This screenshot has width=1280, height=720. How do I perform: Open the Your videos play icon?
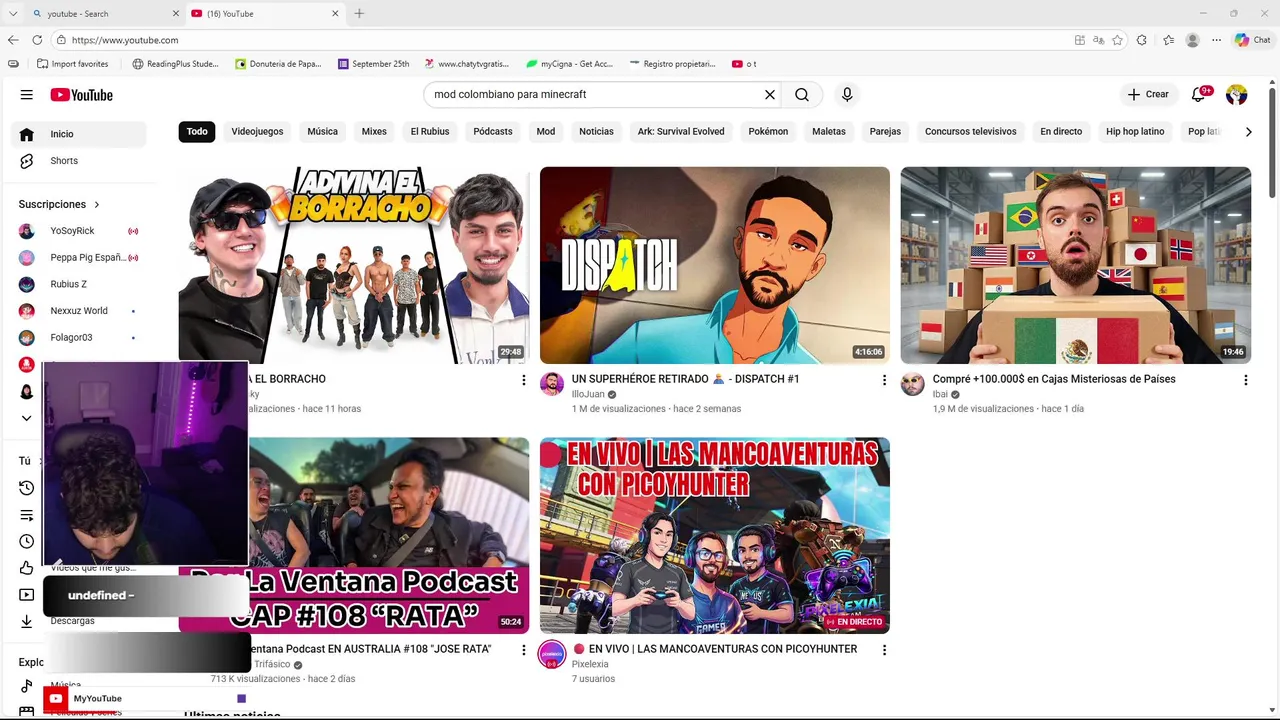27,595
